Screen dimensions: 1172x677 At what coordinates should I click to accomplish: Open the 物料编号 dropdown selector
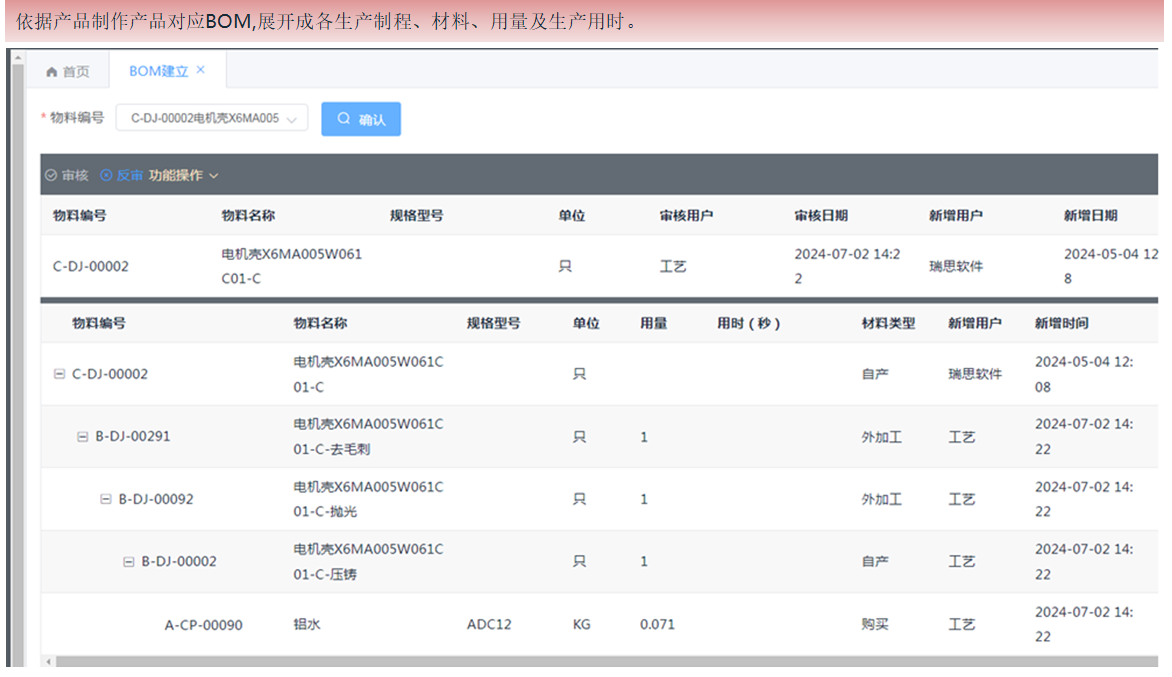click(212, 118)
